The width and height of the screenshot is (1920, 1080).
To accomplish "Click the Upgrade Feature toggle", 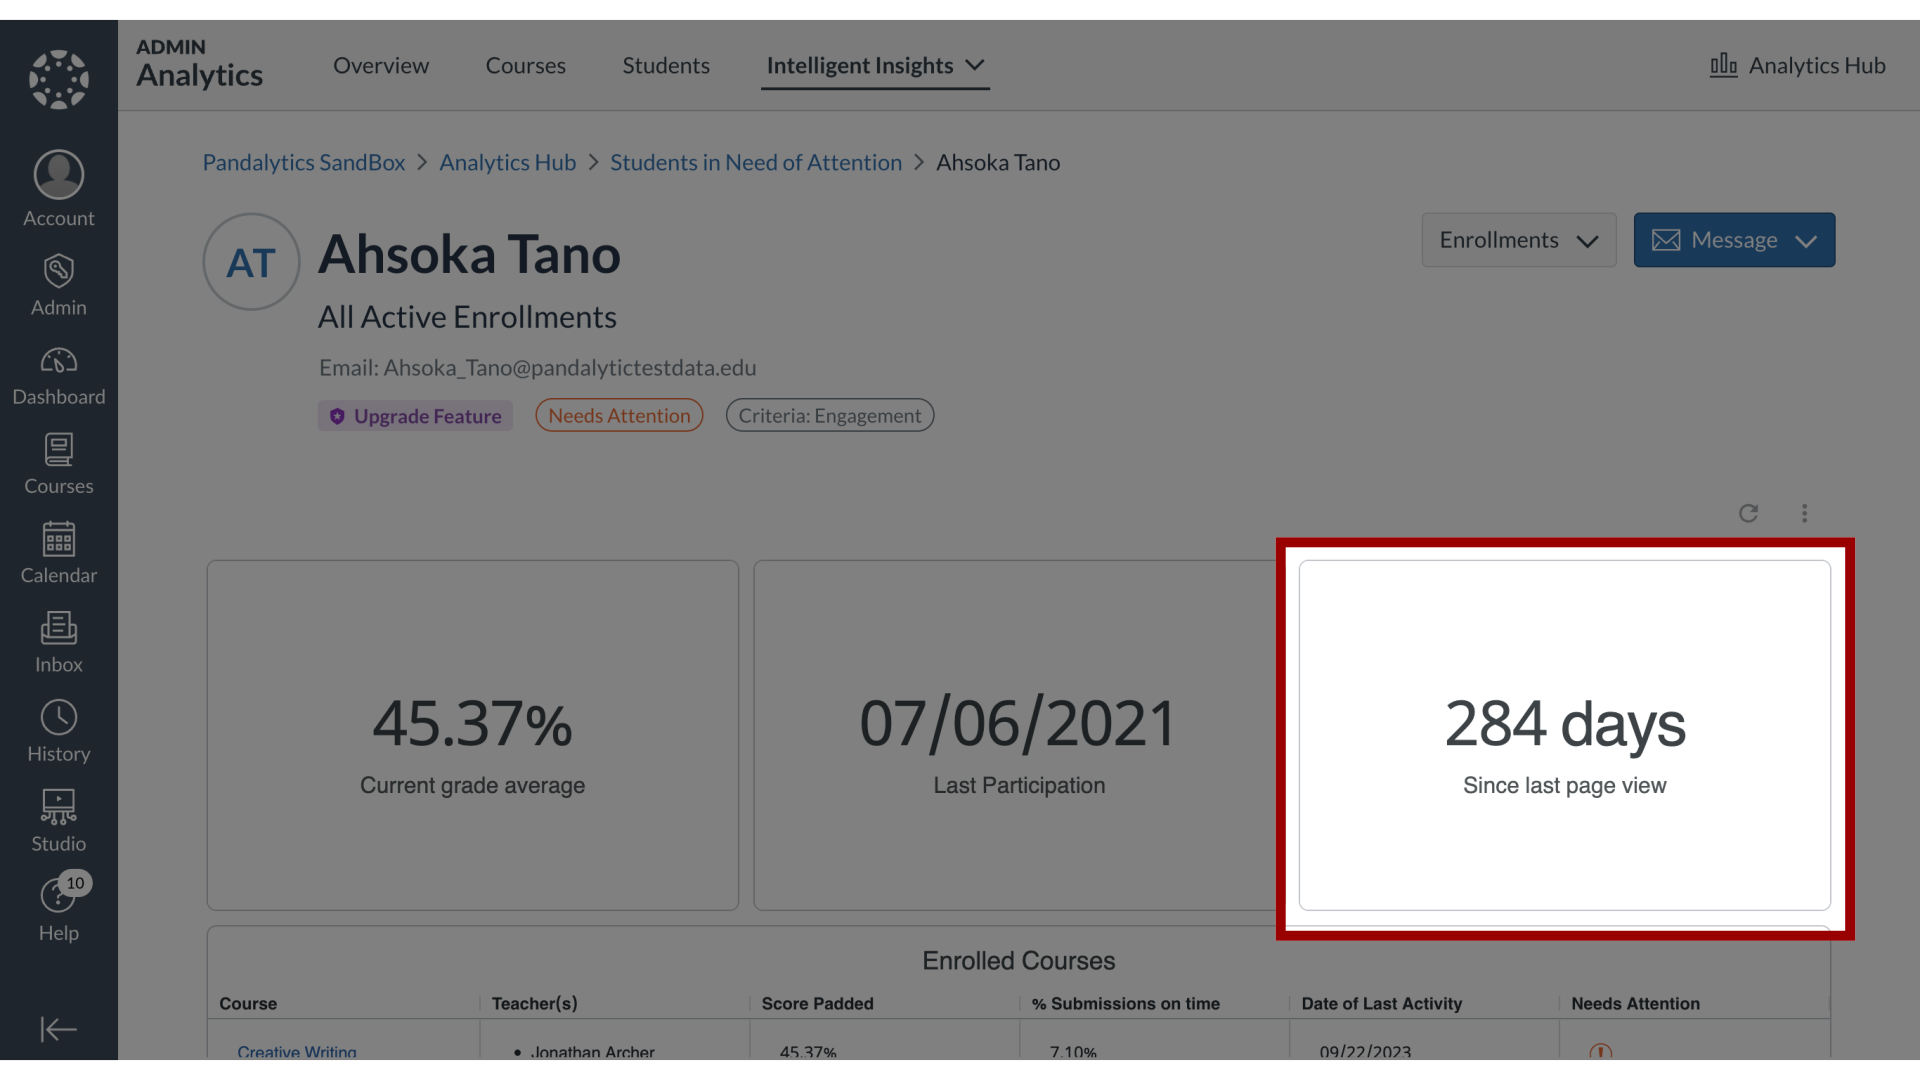I will point(415,414).
